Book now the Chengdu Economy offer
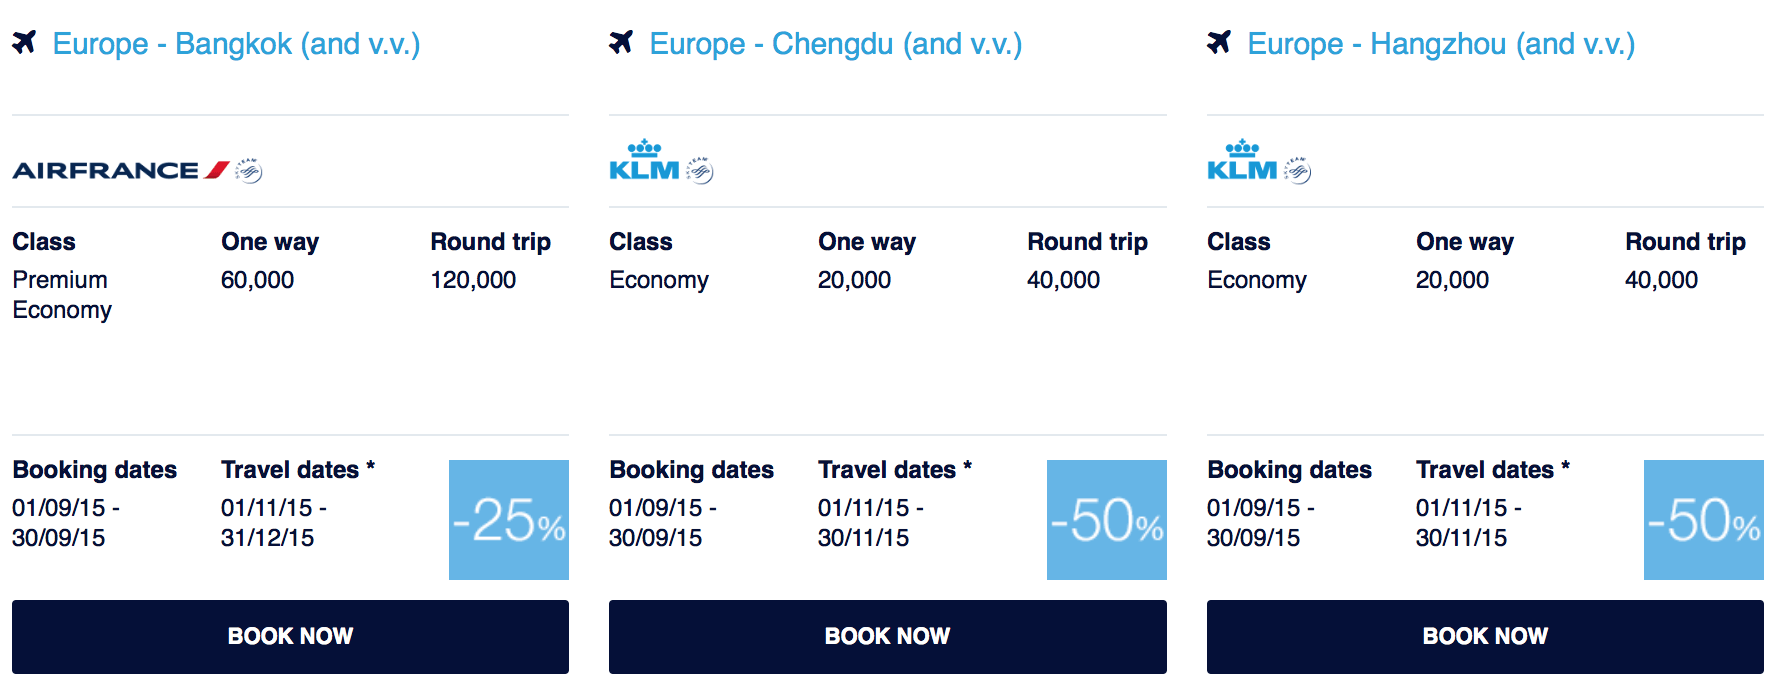The width and height of the screenshot is (1776, 690). click(x=888, y=637)
